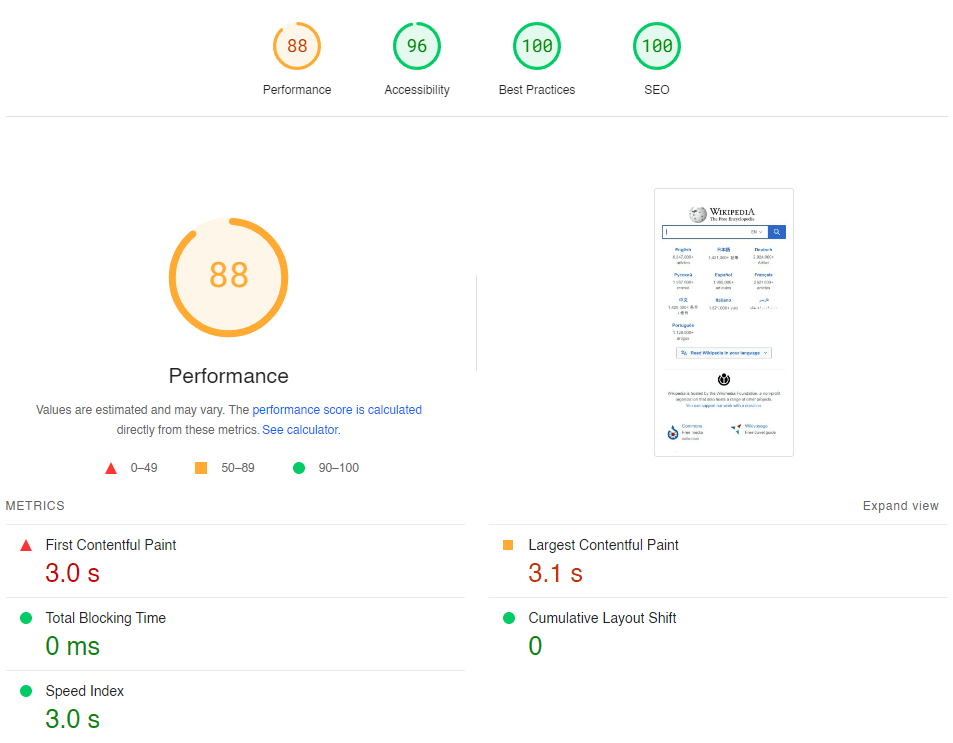Click Total Blocking Time green circle icon
Image resolution: width=953 pixels, height=743 pixels.
point(26,618)
